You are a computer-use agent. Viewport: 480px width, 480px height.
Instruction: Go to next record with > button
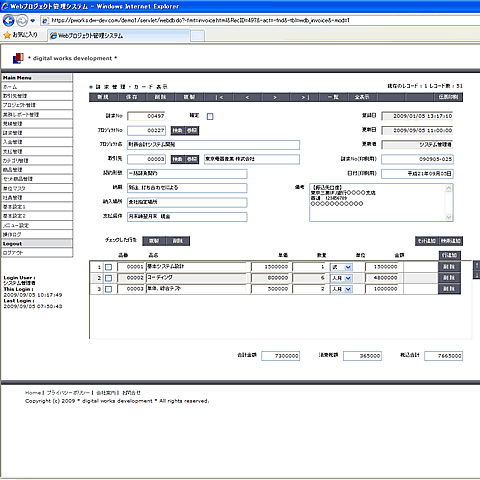click(275, 97)
